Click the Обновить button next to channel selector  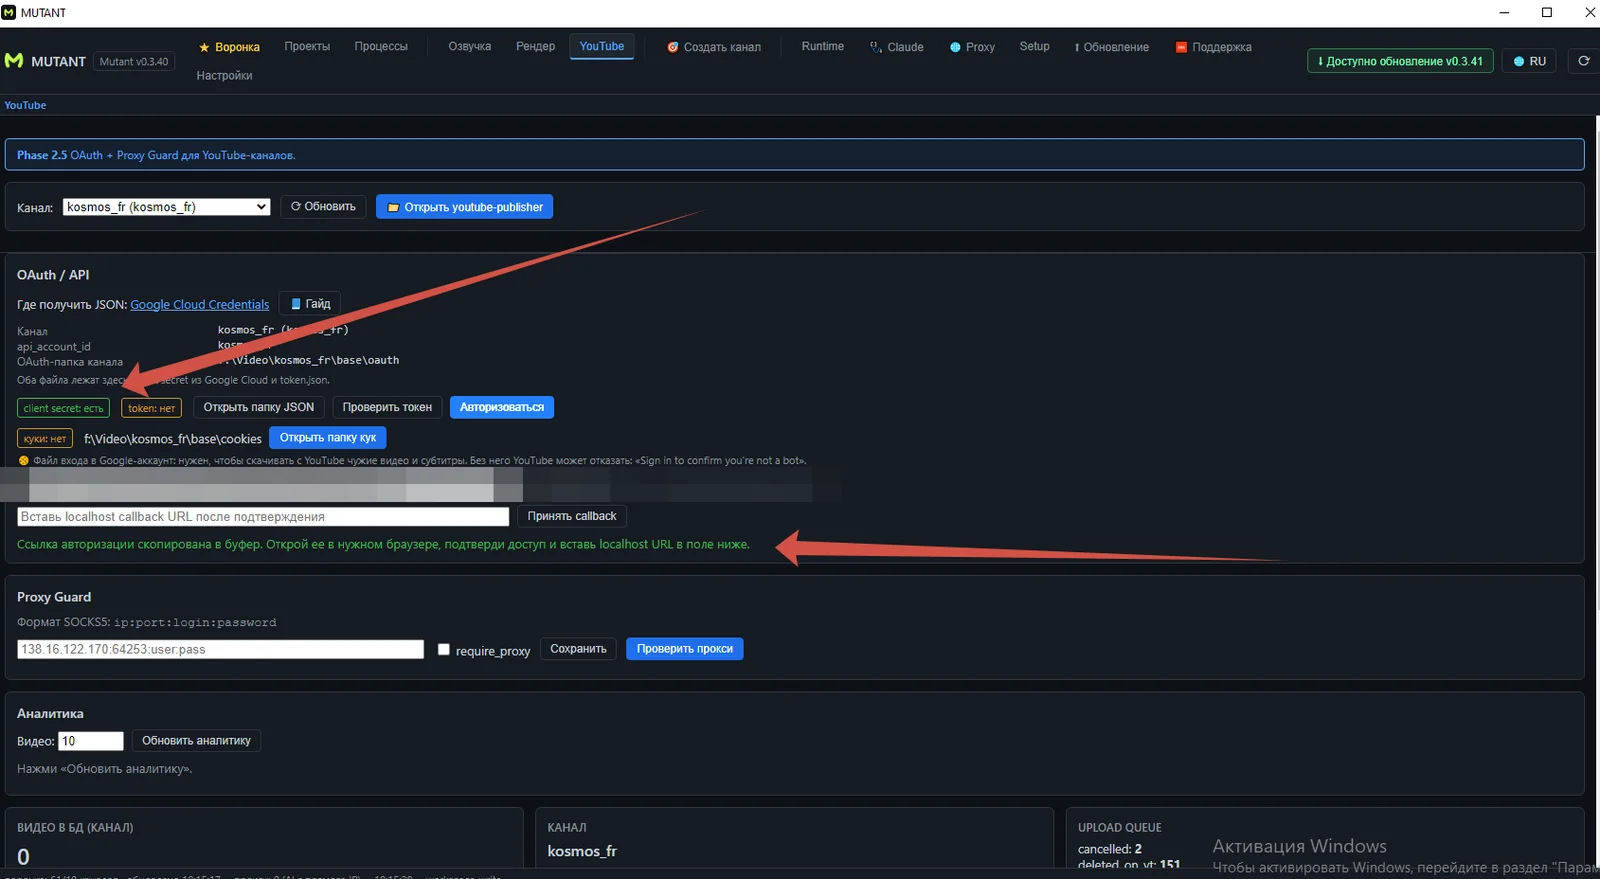coord(323,207)
